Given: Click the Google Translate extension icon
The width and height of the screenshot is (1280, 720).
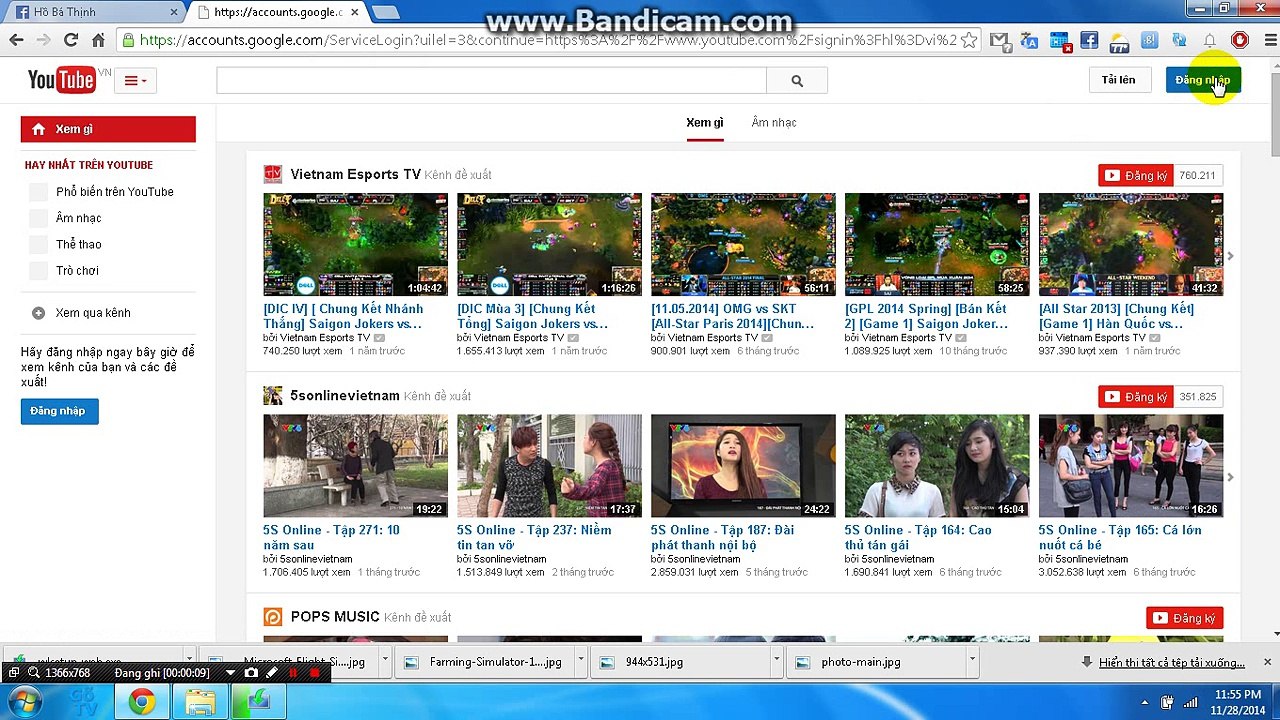Looking at the screenshot, I should pos(1029,41).
